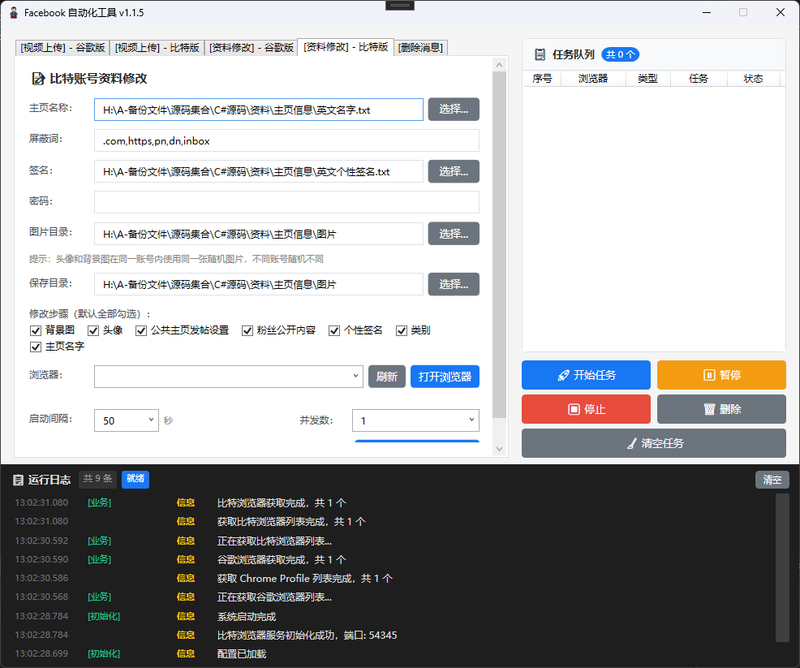Click log entry 谷歌浏览器获取完成, 共 1 个
This screenshot has width=800, height=668.
(x=282, y=560)
